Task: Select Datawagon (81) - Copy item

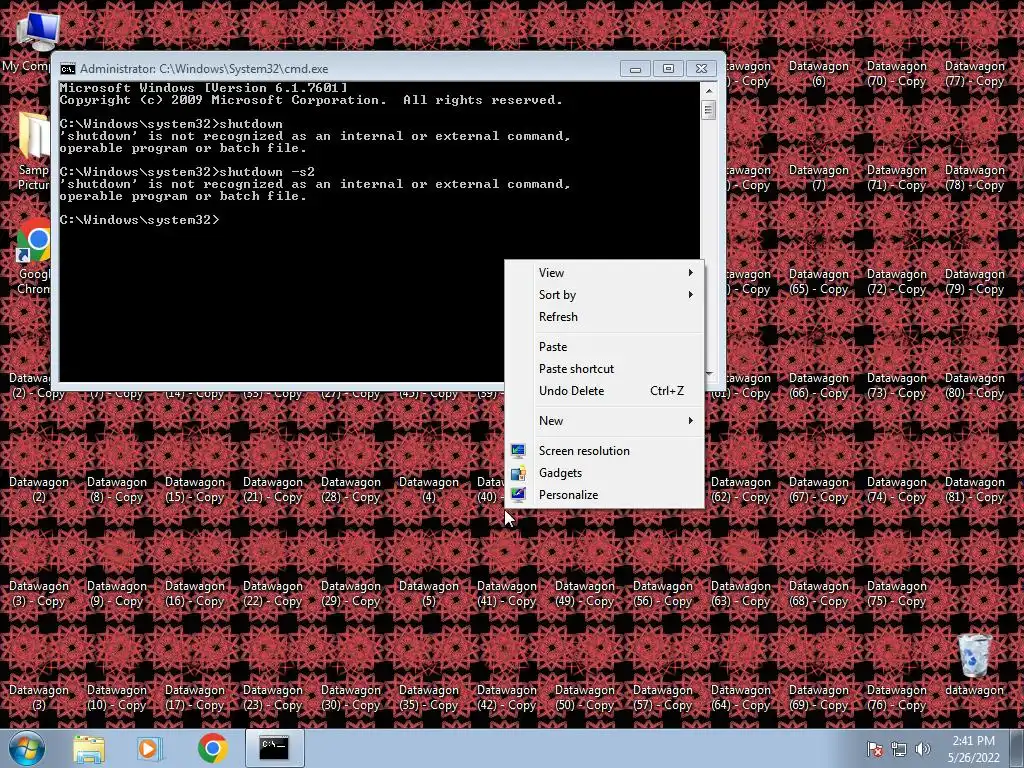Action: [974, 489]
